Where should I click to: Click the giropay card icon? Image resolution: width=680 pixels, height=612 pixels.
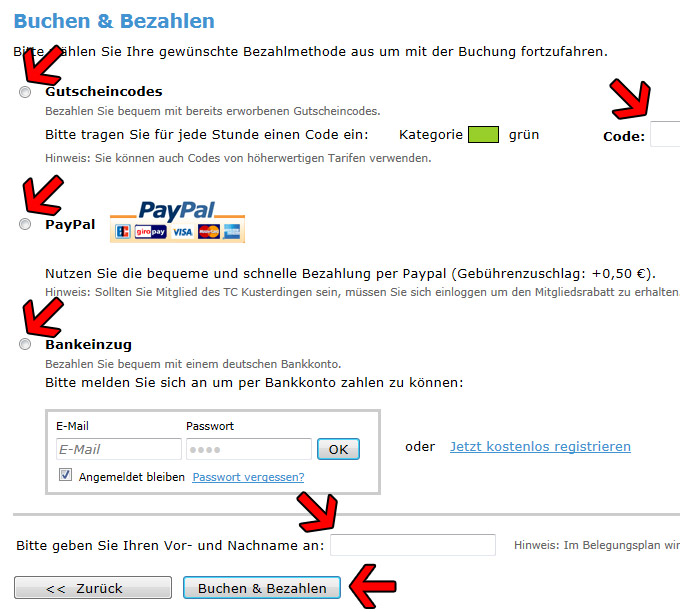click(x=150, y=232)
